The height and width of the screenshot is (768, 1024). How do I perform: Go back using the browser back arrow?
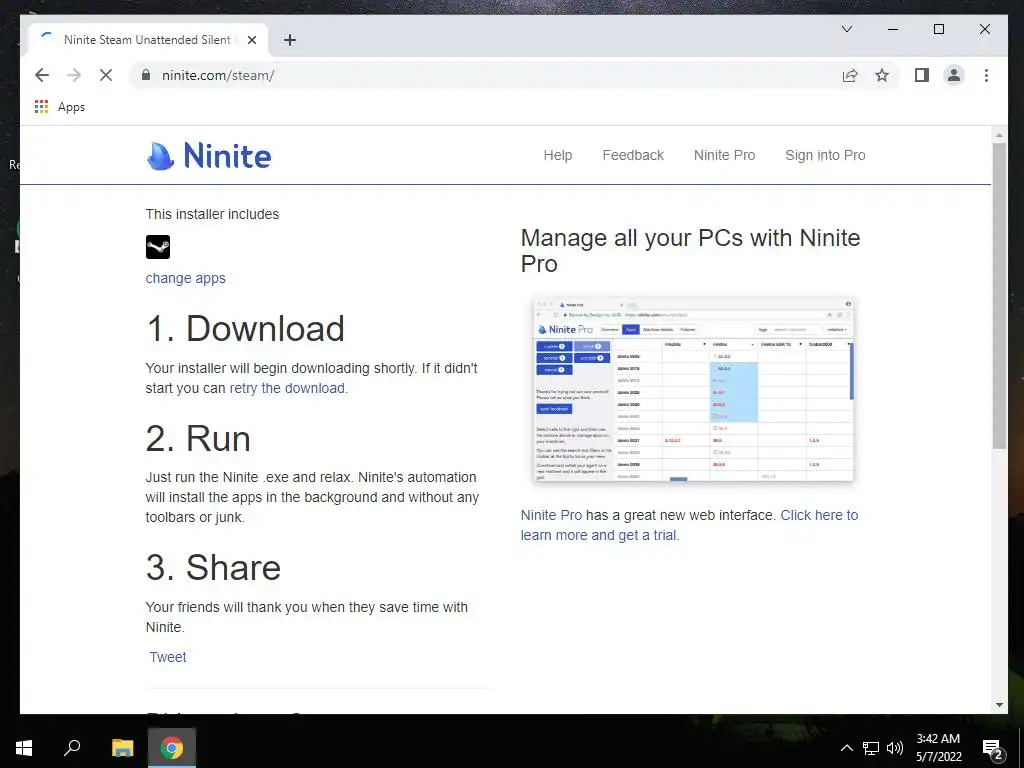pos(42,75)
